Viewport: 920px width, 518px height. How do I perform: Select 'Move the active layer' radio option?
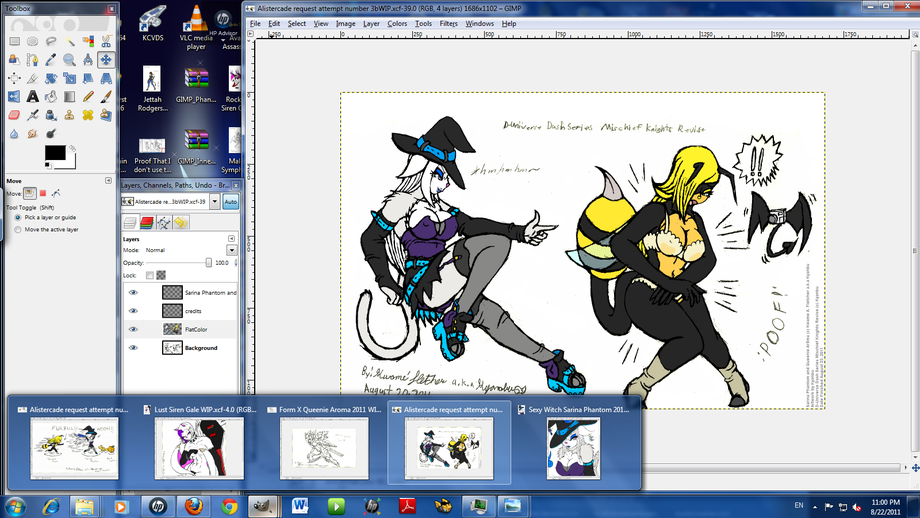[x=18, y=230]
